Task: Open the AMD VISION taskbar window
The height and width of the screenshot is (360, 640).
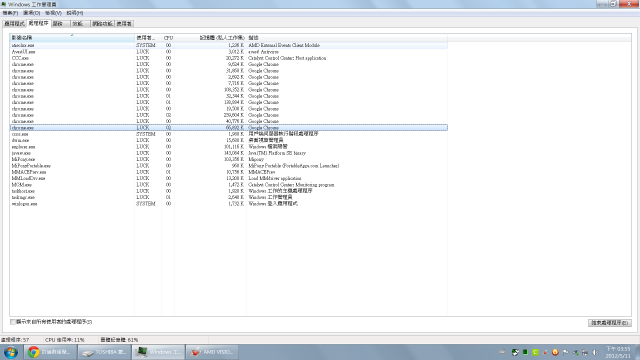Action: pos(213,352)
